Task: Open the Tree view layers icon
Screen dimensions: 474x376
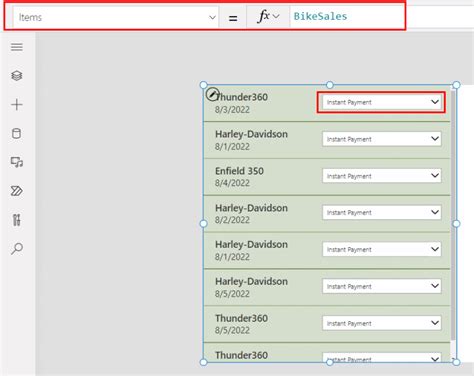Action: point(17,76)
